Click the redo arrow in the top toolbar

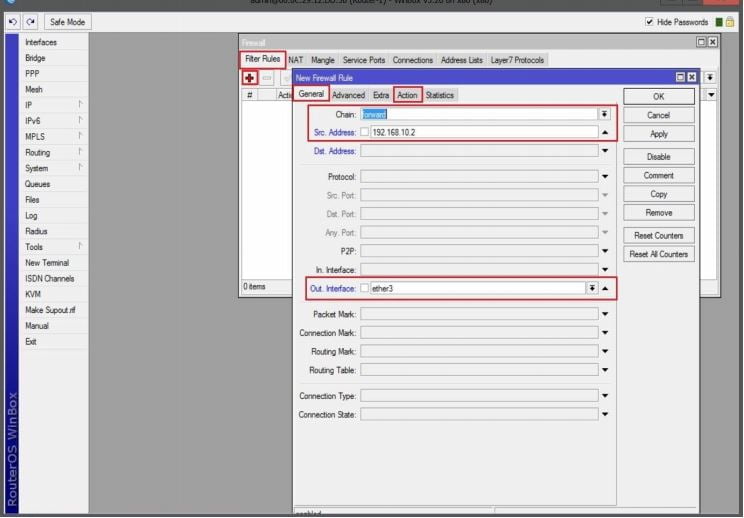click(29, 22)
